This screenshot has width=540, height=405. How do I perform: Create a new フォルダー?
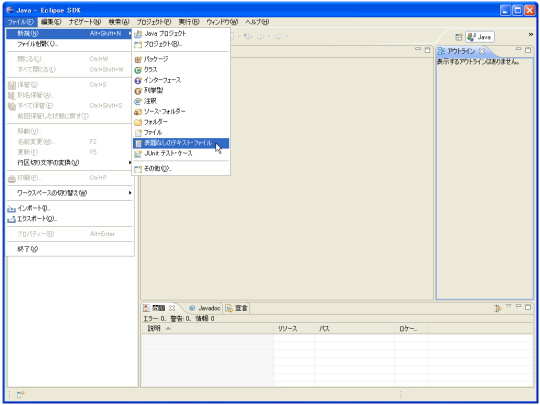click(x=181, y=122)
